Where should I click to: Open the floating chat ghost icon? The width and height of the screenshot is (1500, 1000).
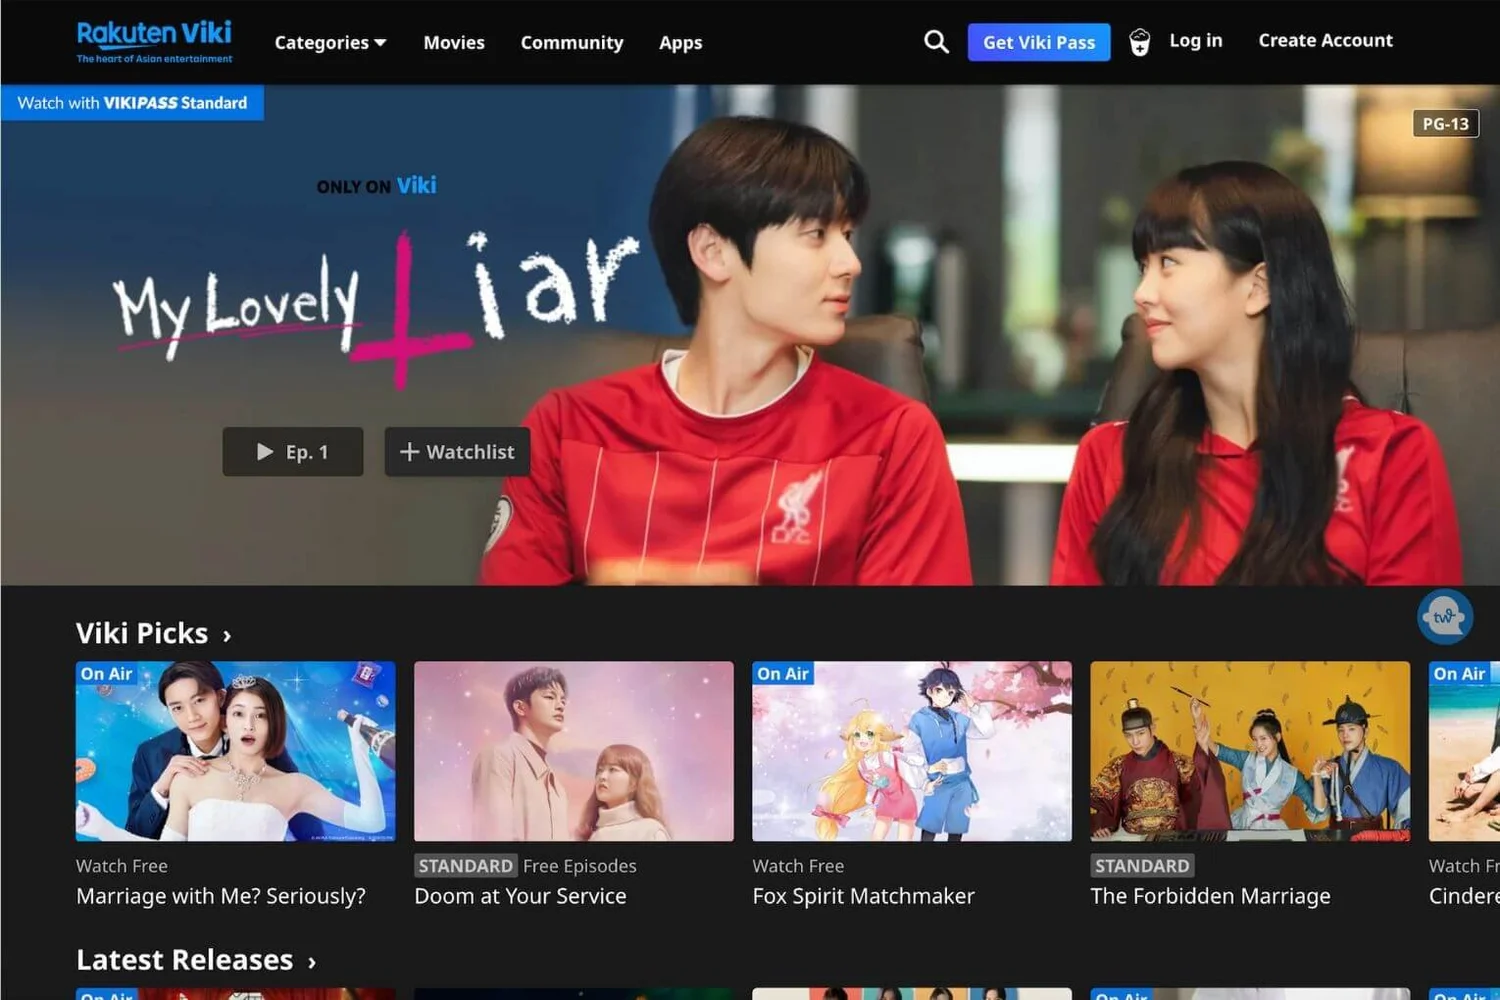click(1445, 617)
